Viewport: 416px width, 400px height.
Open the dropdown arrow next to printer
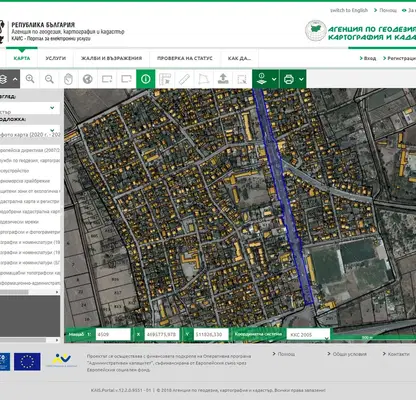301,79
